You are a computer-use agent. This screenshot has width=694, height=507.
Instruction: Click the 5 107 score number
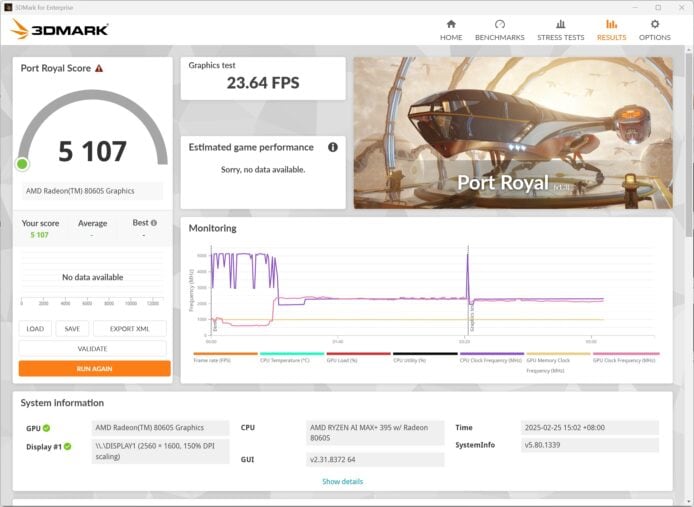pos(93,151)
